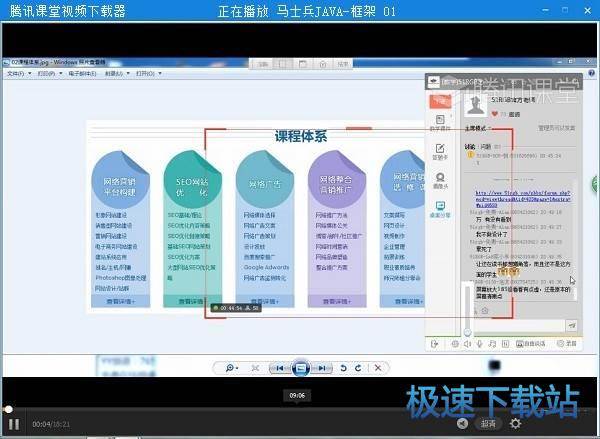600x439 pixels.
Task: Click the '管理员可以发言' text in classroom panel
Action: (x=557, y=128)
